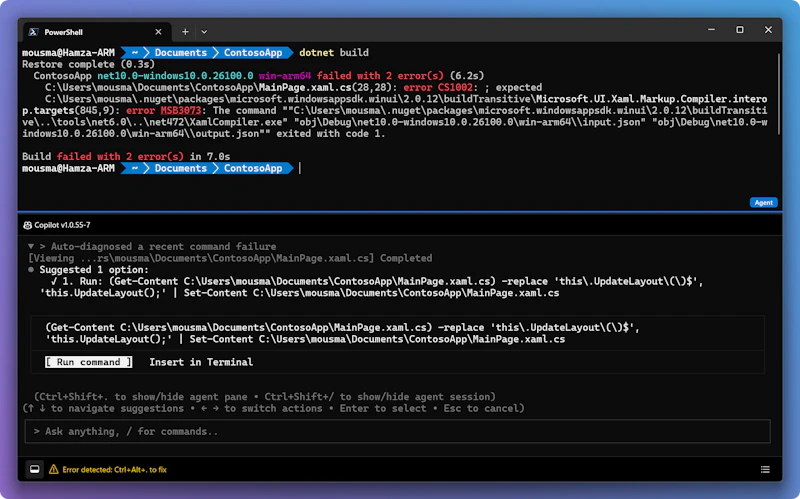This screenshot has height=499, width=800.
Task: Select the PowerShell tab
Action: click(x=95, y=32)
